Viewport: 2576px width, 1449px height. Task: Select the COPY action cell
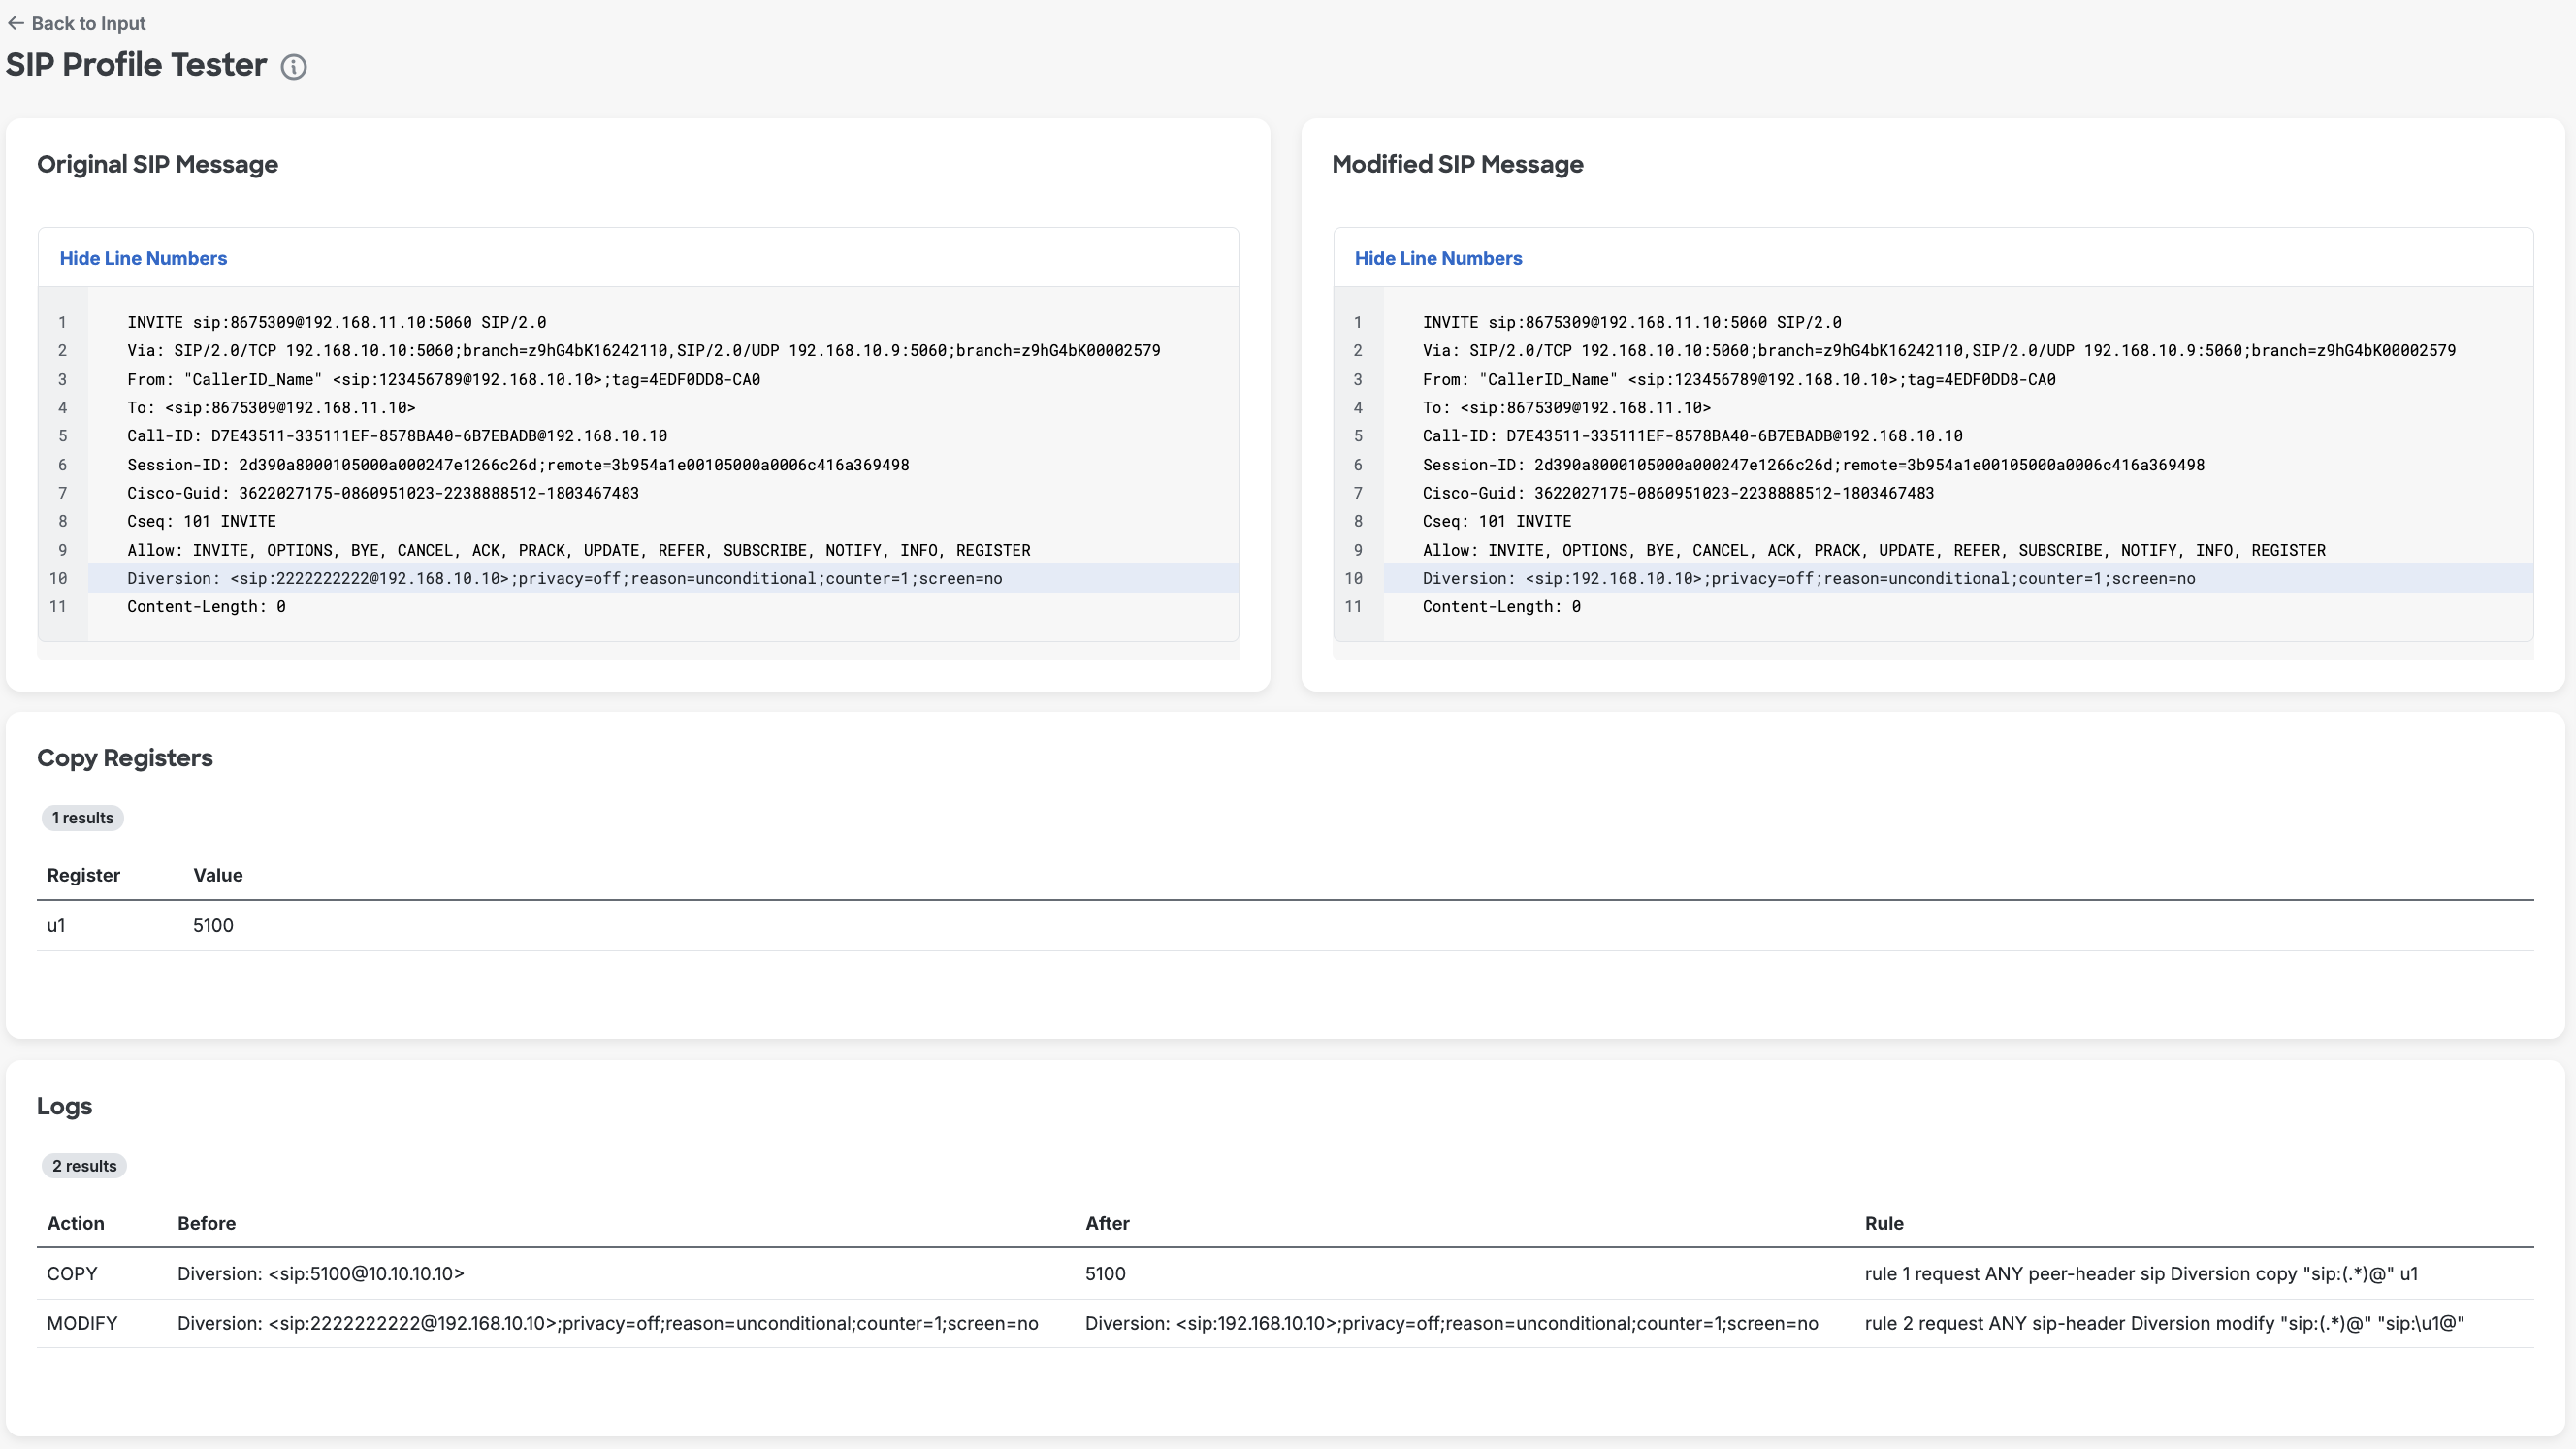72,1273
